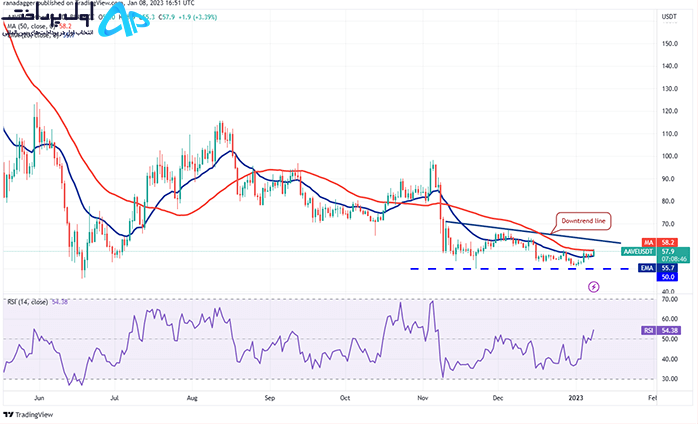Screen dimensions: 700x434
Task: Click the TradingView logo at bottom left
Action: click(x=28, y=415)
